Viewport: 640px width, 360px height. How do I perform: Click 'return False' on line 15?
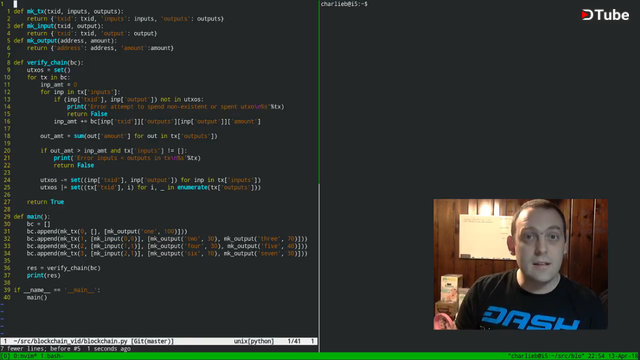[87, 114]
